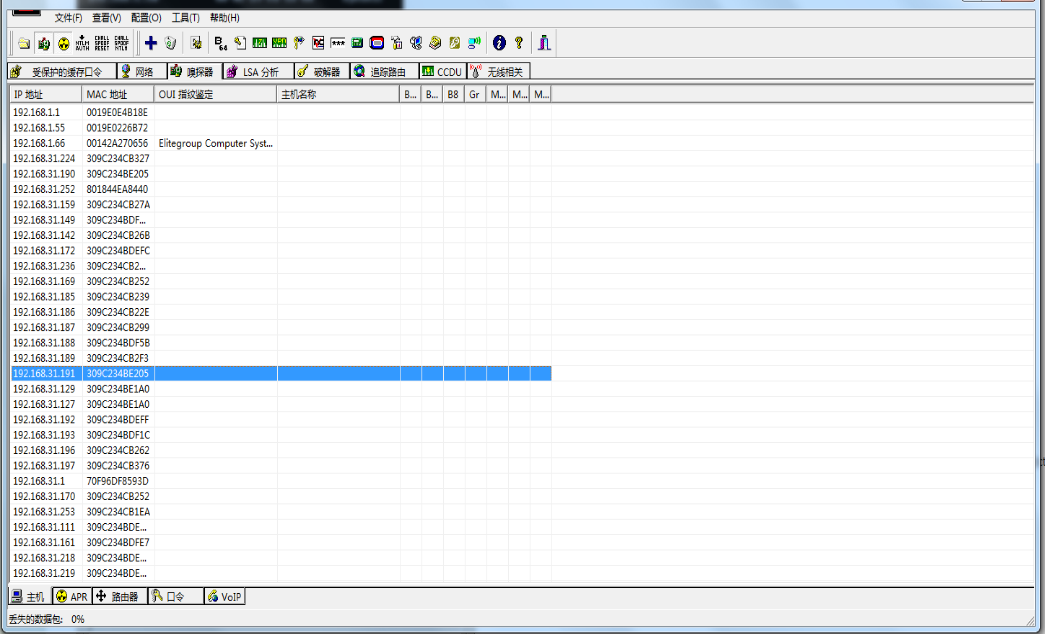Viewport: 1045px width, 634px height.
Task: Open the About info icon
Action: (499, 43)
